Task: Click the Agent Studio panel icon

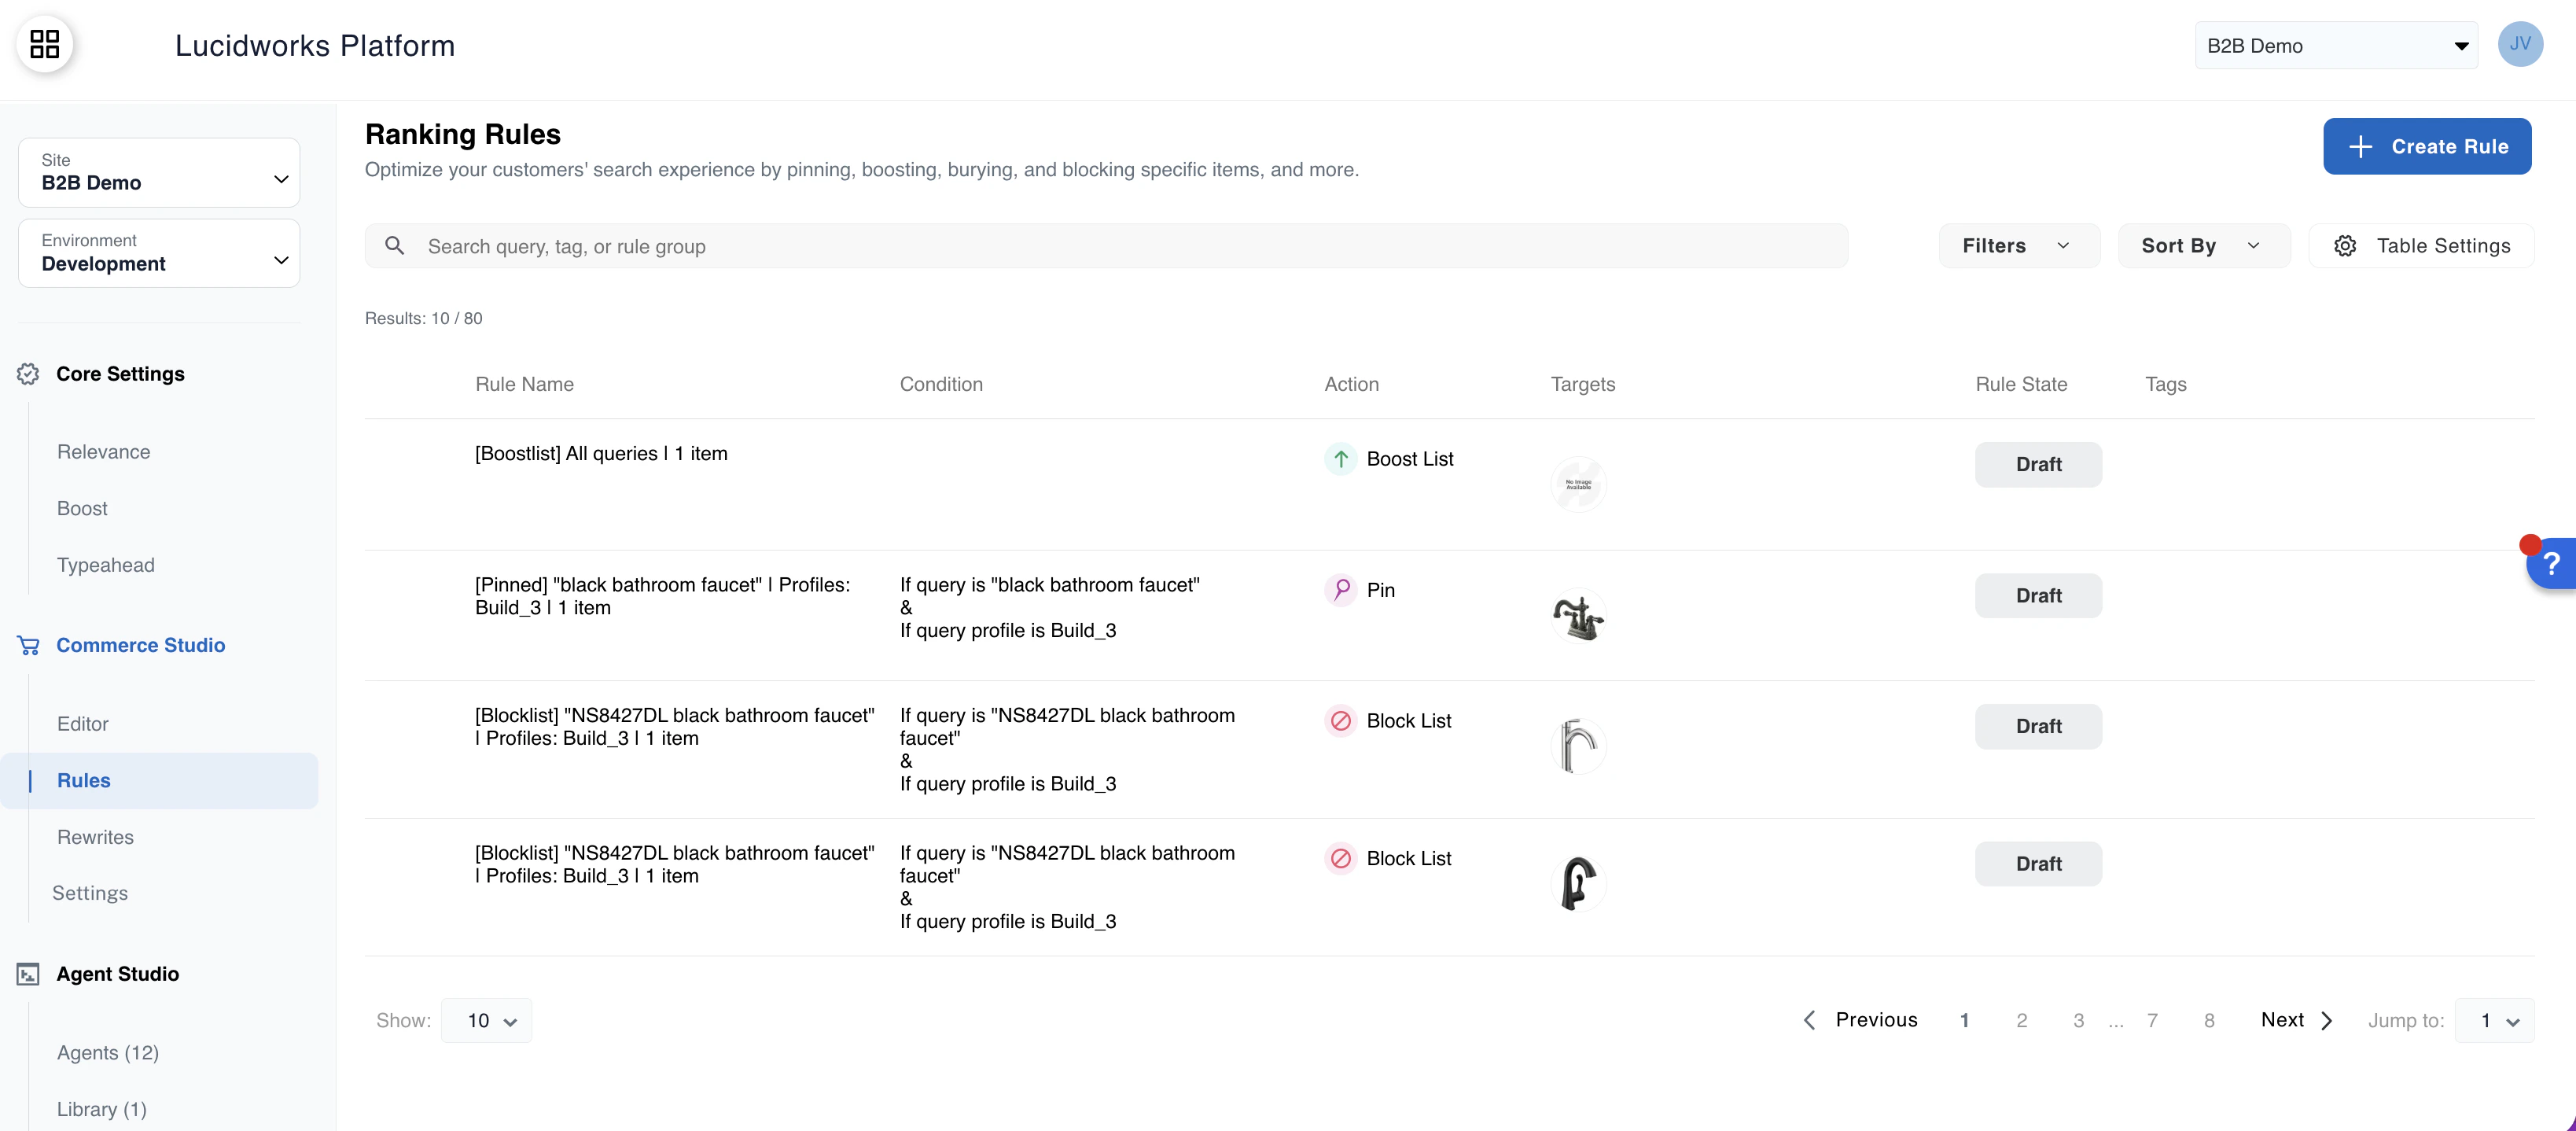Action: coord(27,973)
